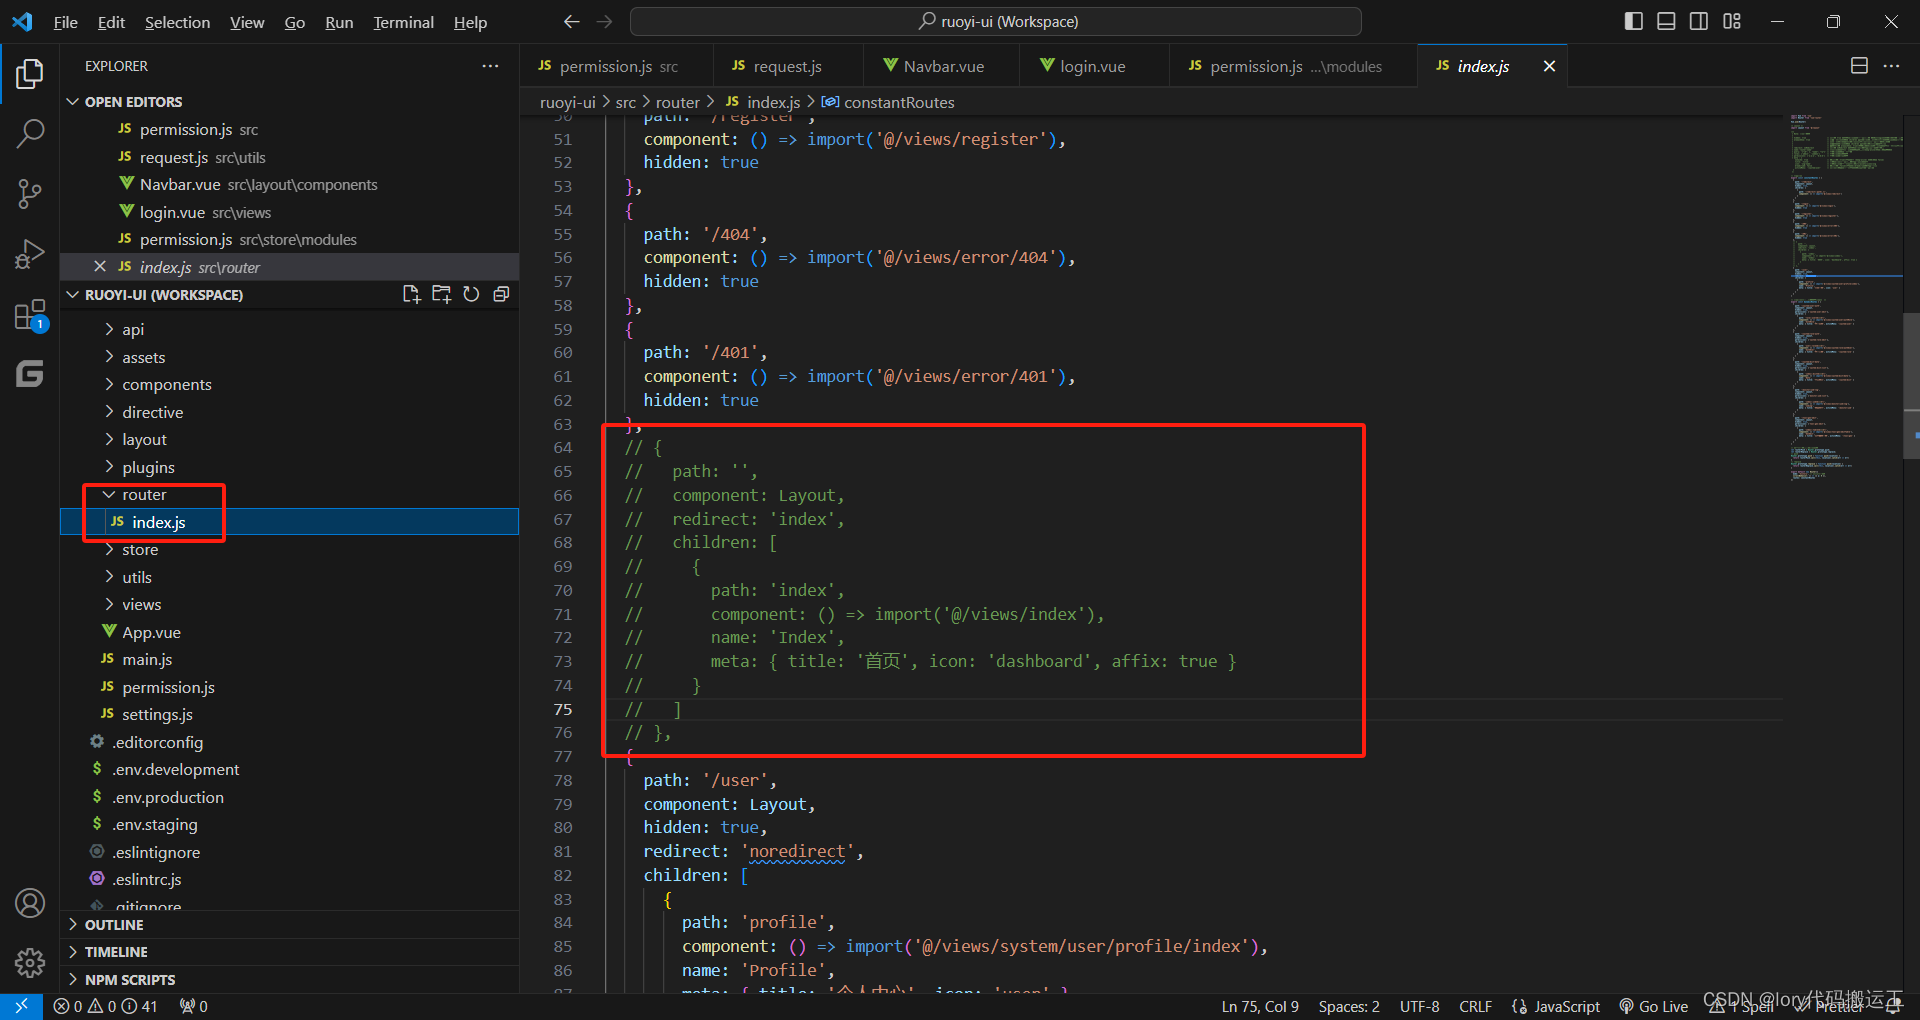Switch to request.js tab
The image size is (1920, 1020).
point(787,66)
